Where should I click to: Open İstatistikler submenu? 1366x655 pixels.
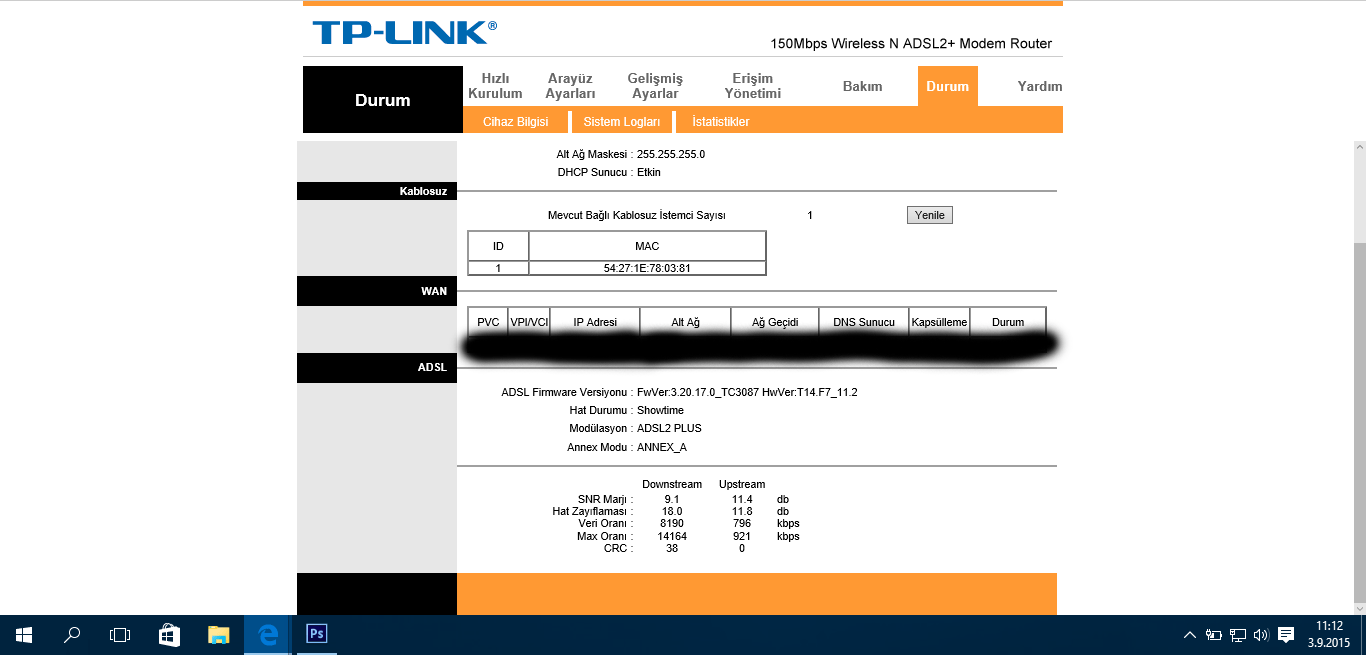click(720, 122)
